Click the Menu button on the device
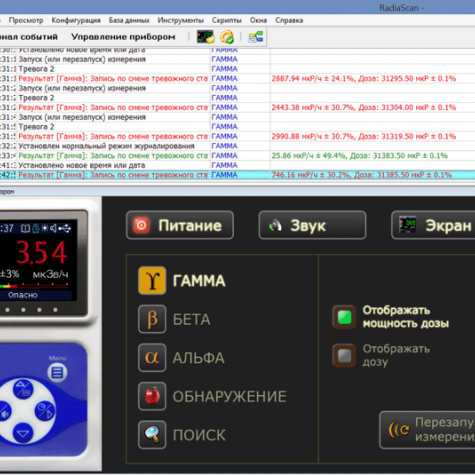Viewport: 475px width, 475px height. click(57, 372)
